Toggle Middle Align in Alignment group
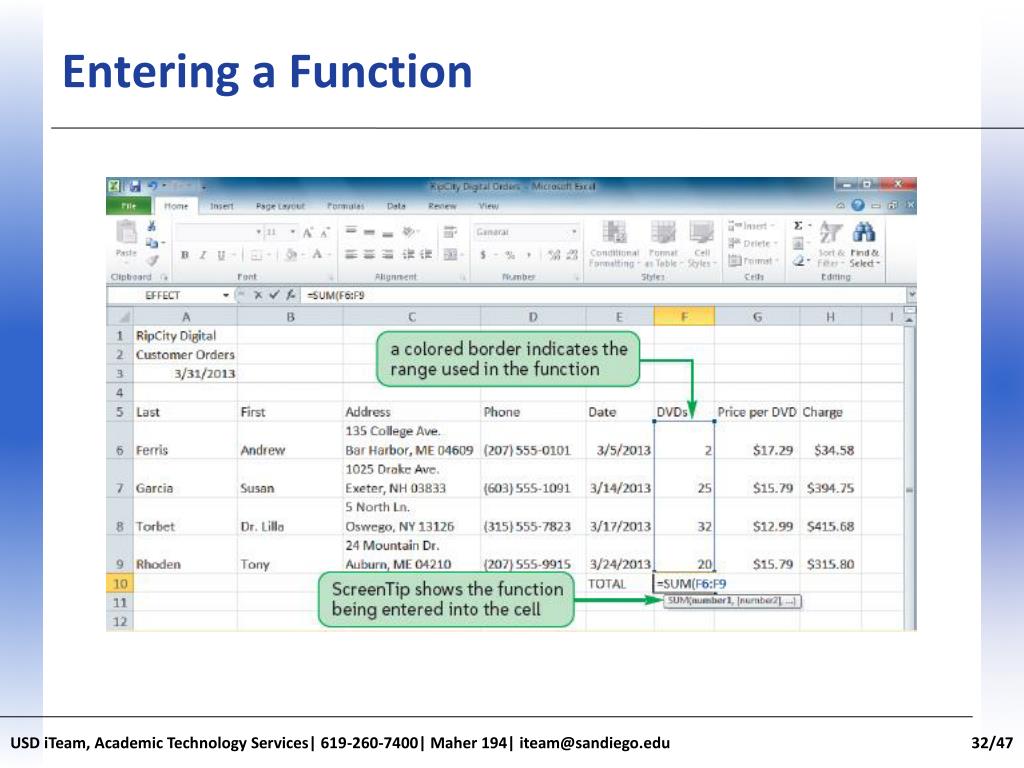The width and height of the screenshot is (1024, 768). pos(370,232)
